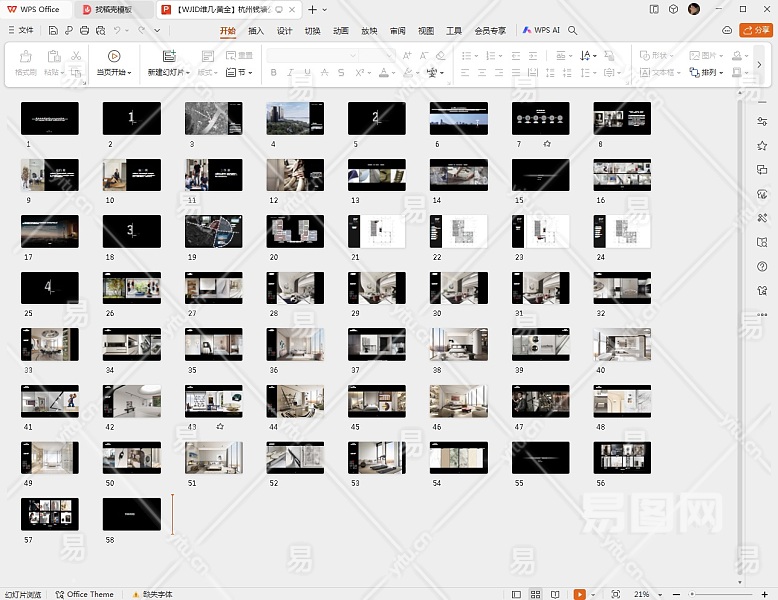Screen dimensions: 778x600
Task: Expand the zoom percentage dropdown at 21%
Action: (659, 594)
